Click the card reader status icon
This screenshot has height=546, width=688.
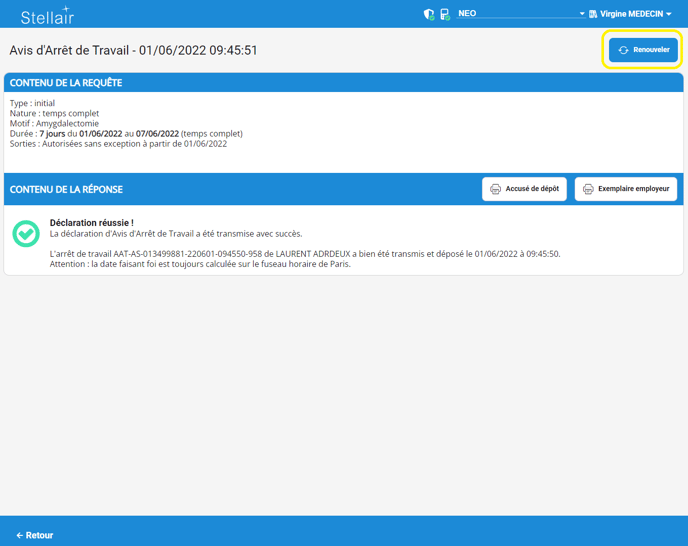pos(445,14)
